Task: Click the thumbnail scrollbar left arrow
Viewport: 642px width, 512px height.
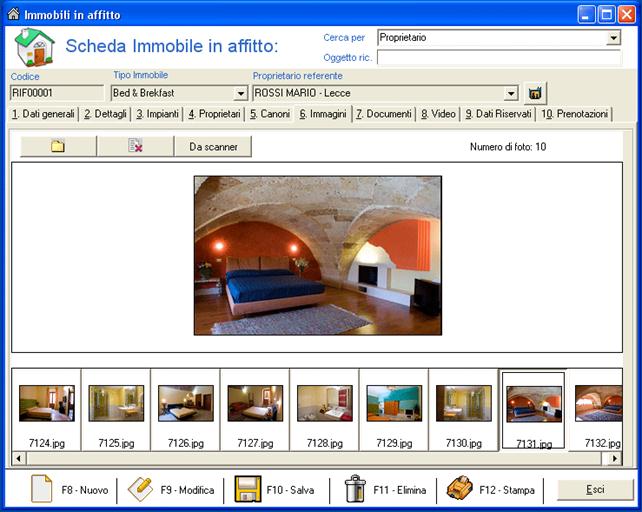Action: coord(18,458)
